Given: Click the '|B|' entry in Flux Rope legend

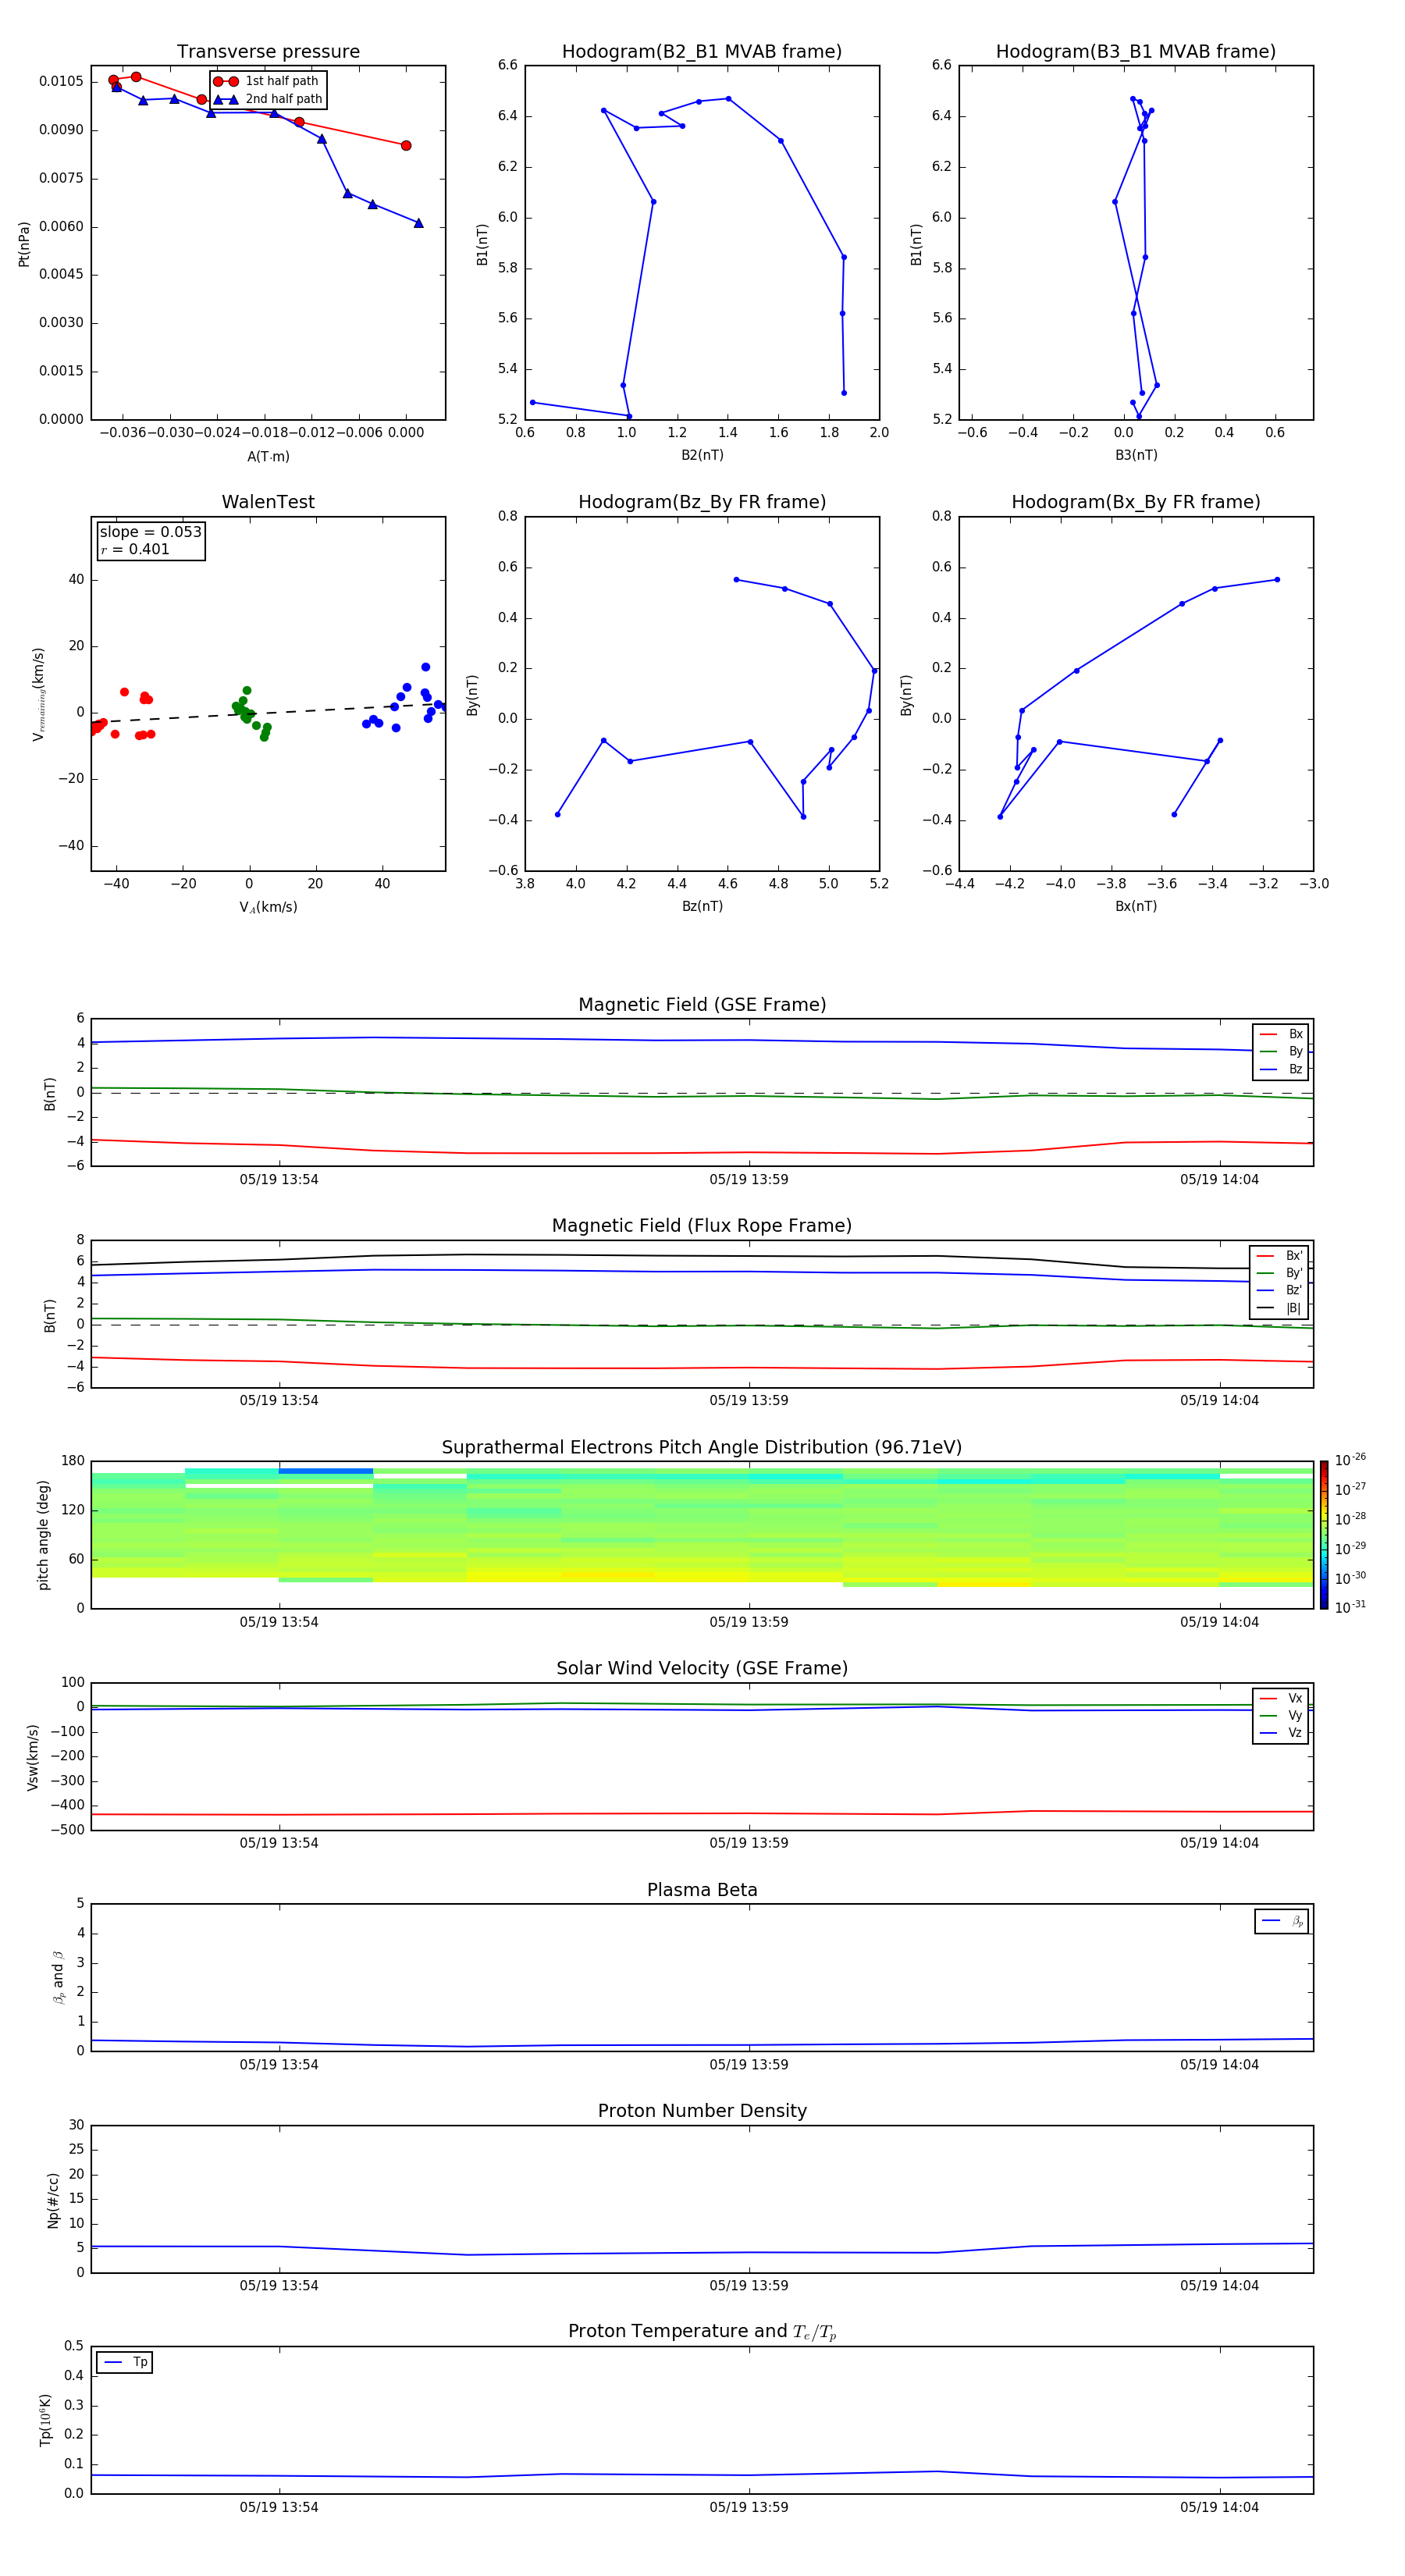Looking at the screenshot, I should click(1279, 1308).
